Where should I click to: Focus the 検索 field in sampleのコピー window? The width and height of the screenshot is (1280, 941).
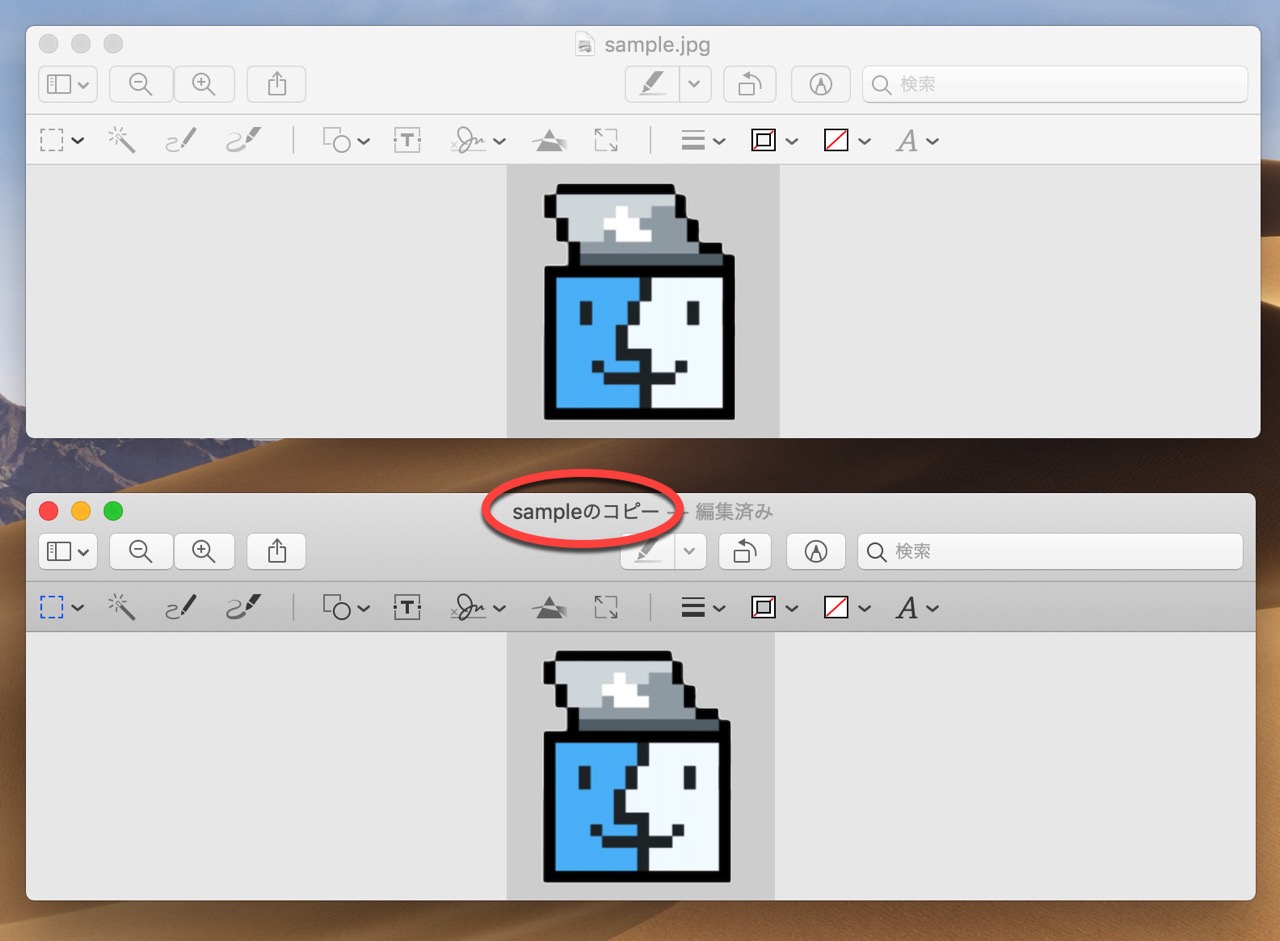pyautogui.click(x=1051, y=551)
